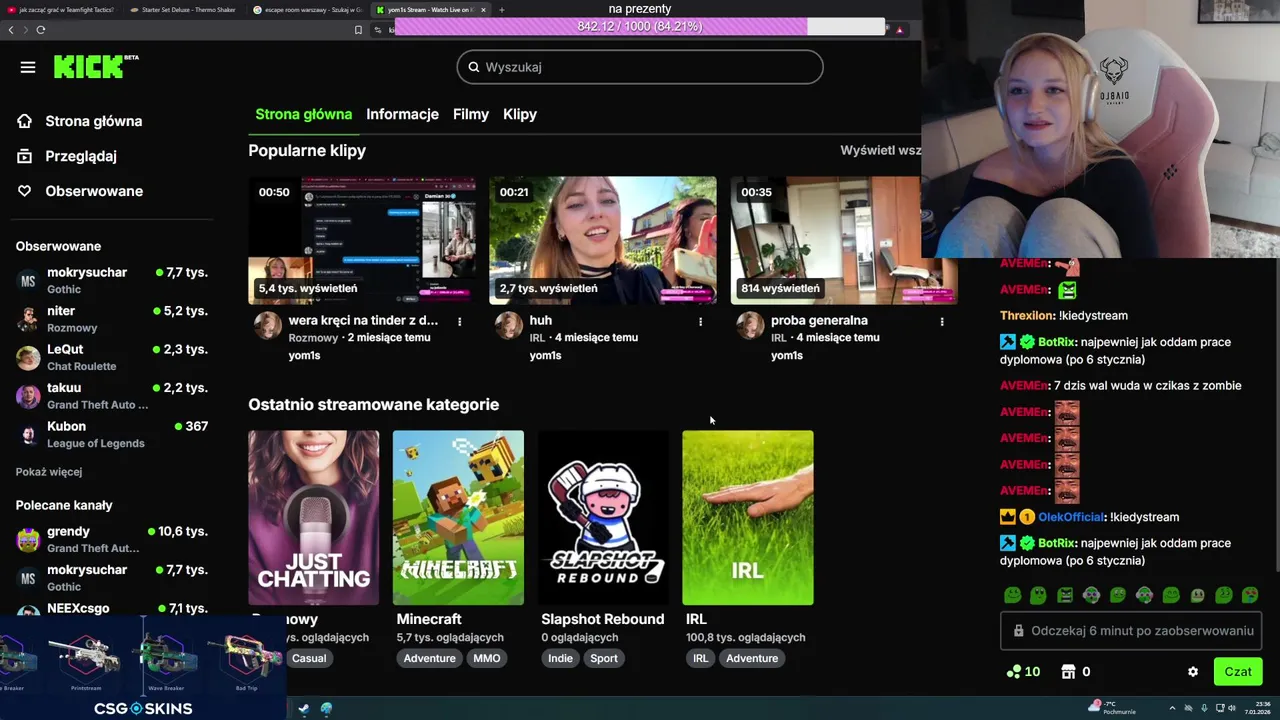Switch to the Teamfight Tactics browser tab
Viewport: 1280px width, 720px height.
(60, 10)
